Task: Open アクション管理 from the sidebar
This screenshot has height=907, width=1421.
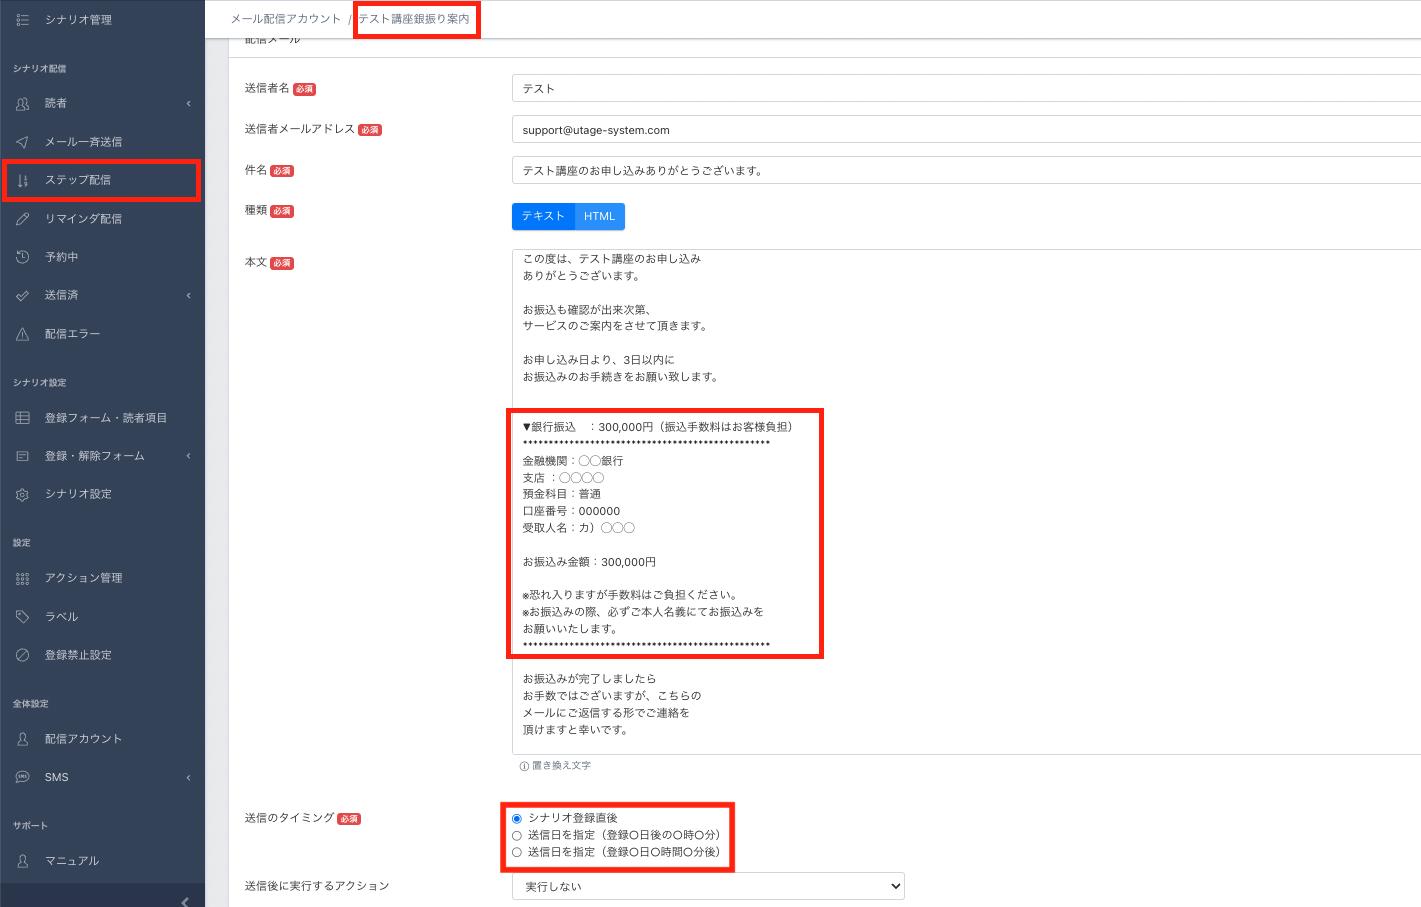Action: (83, 578)
